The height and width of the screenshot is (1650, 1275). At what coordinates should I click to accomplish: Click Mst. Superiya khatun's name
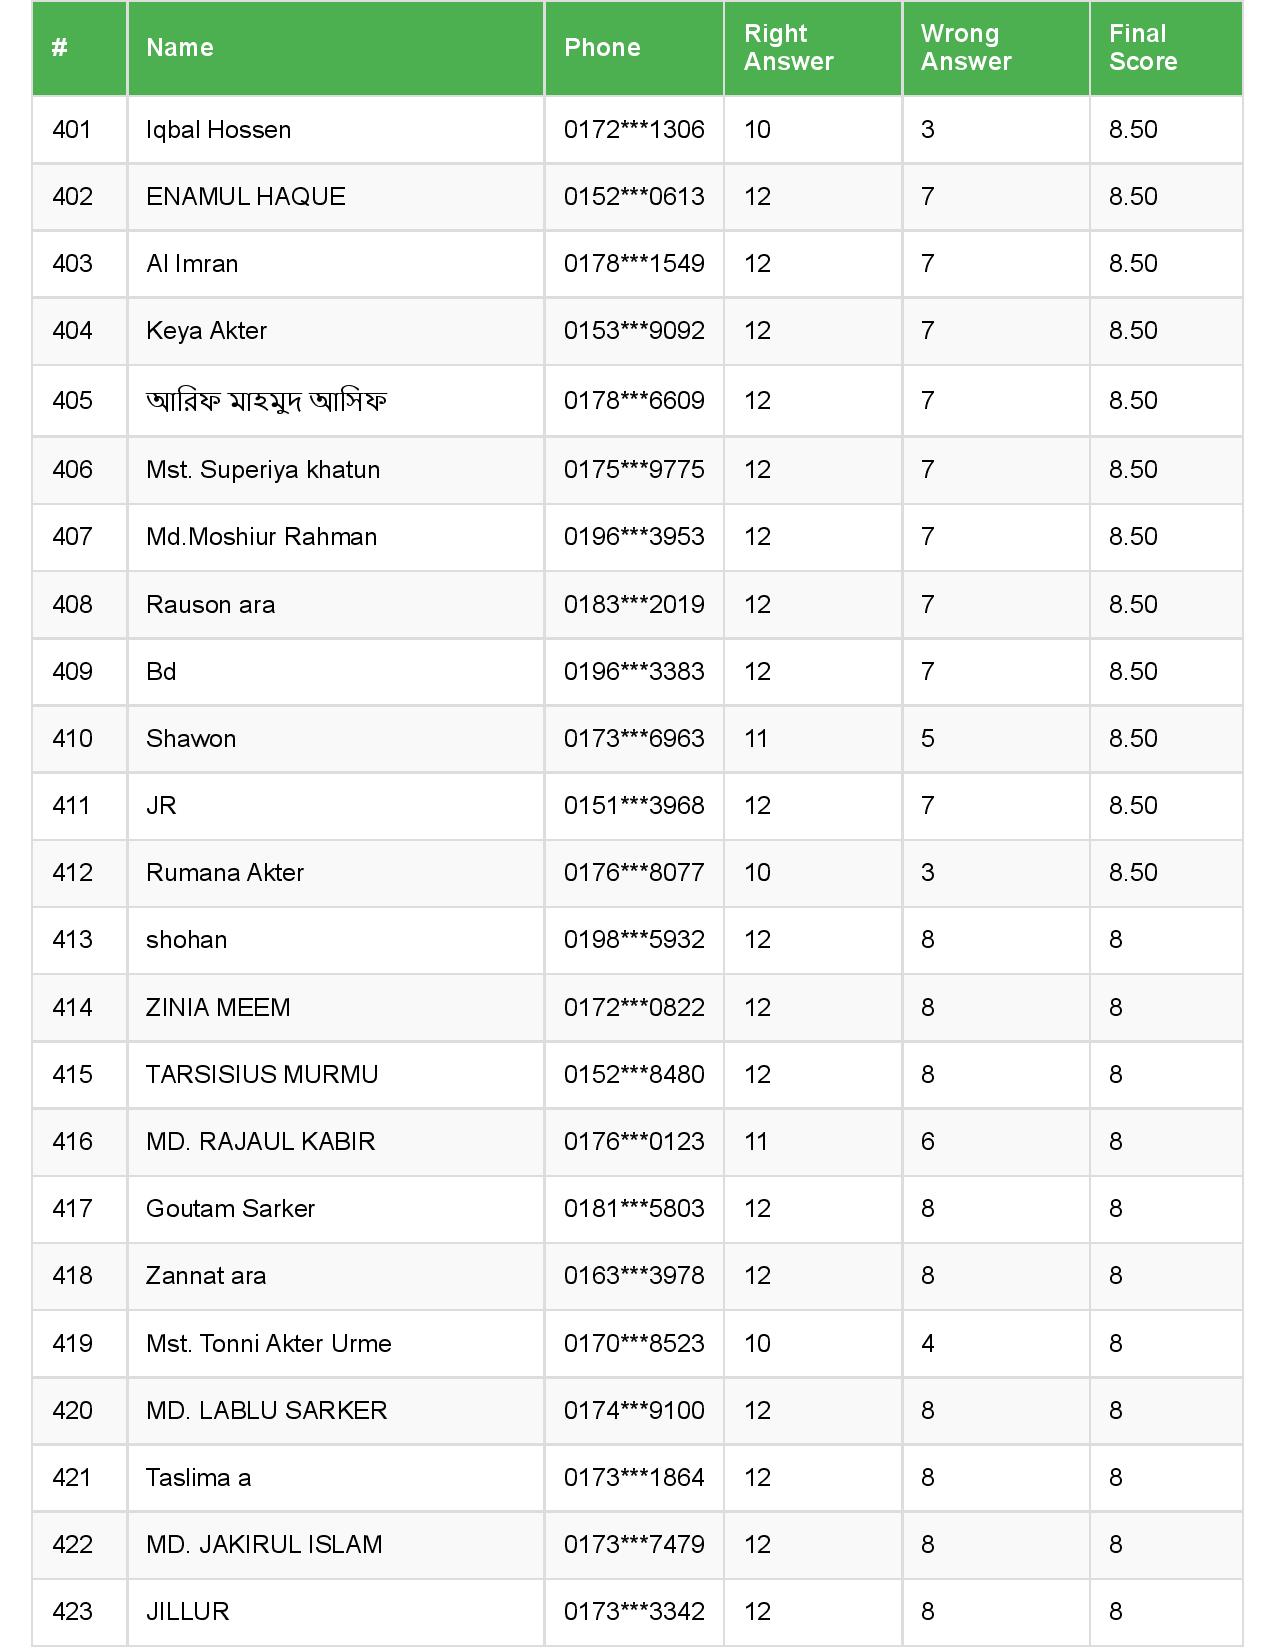click(x=262, y=470)
